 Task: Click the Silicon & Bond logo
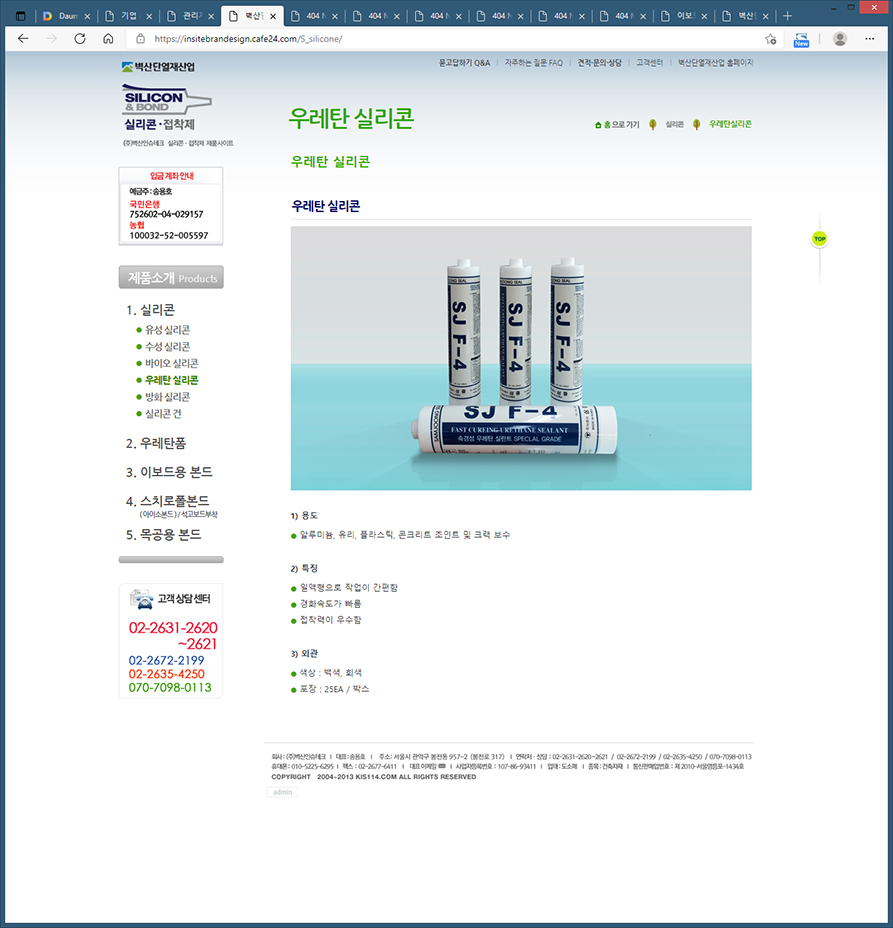(167, 110)
